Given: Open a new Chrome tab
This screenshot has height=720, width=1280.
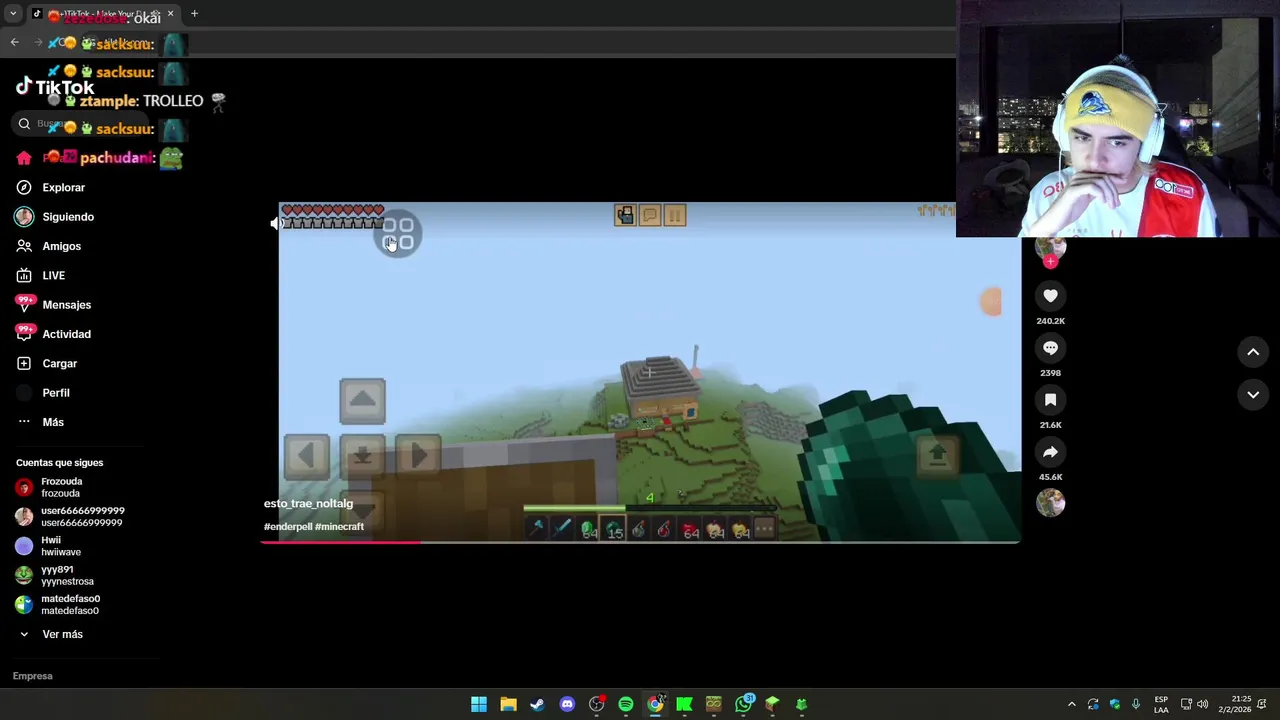Looking at the screenshot, I should (x=194, y=14).
